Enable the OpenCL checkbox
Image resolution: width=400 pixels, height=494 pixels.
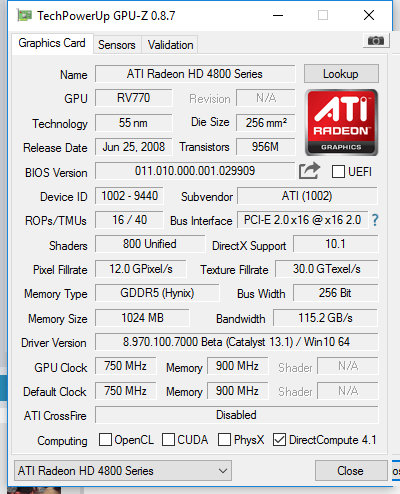pos(105,439)
